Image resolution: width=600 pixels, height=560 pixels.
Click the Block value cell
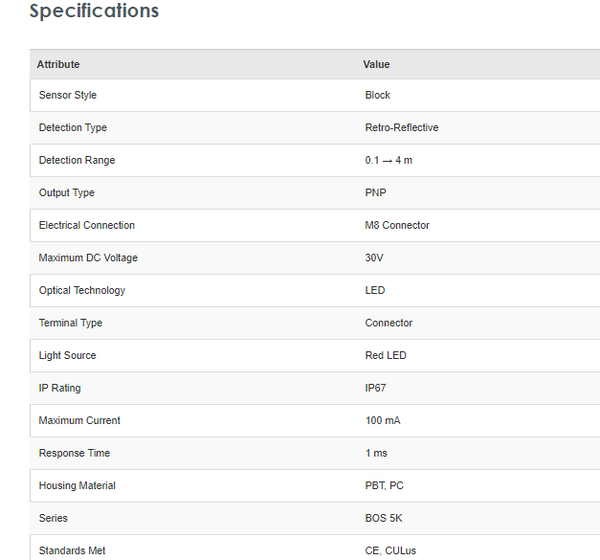378,95
